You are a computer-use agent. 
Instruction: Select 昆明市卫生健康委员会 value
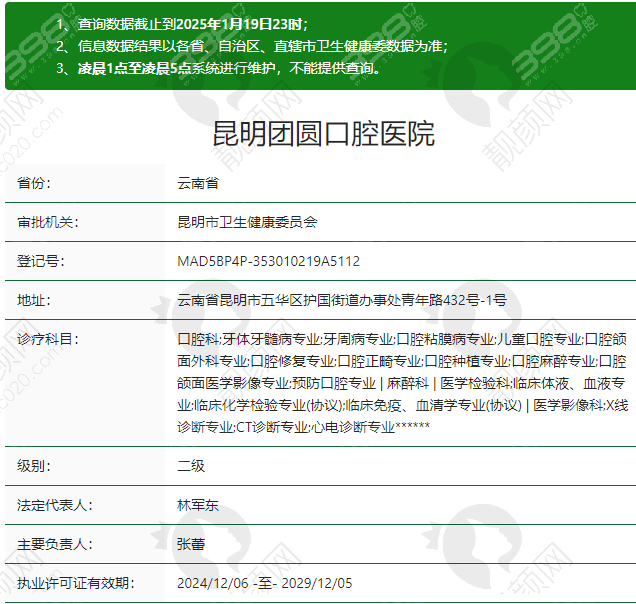point(247,222)
